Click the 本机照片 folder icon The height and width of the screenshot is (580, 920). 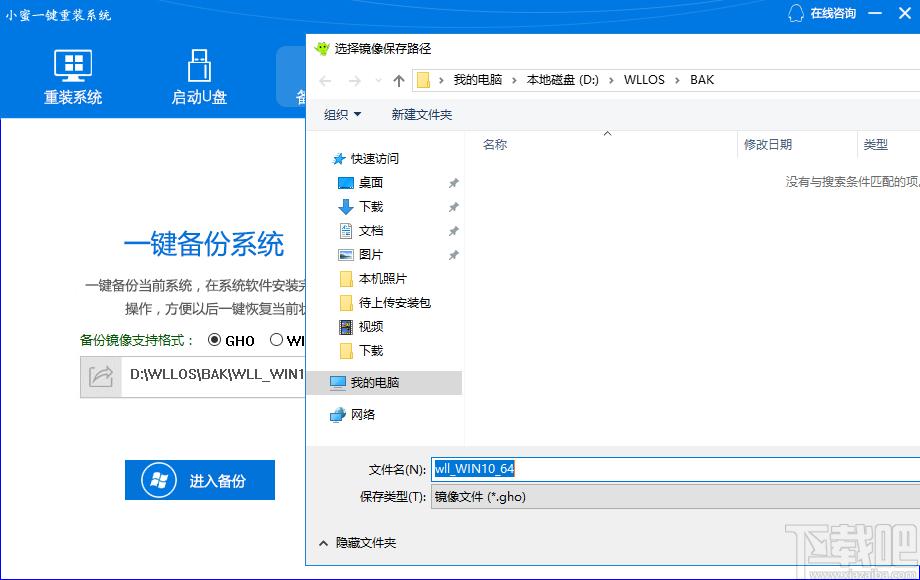click(346, 279)
